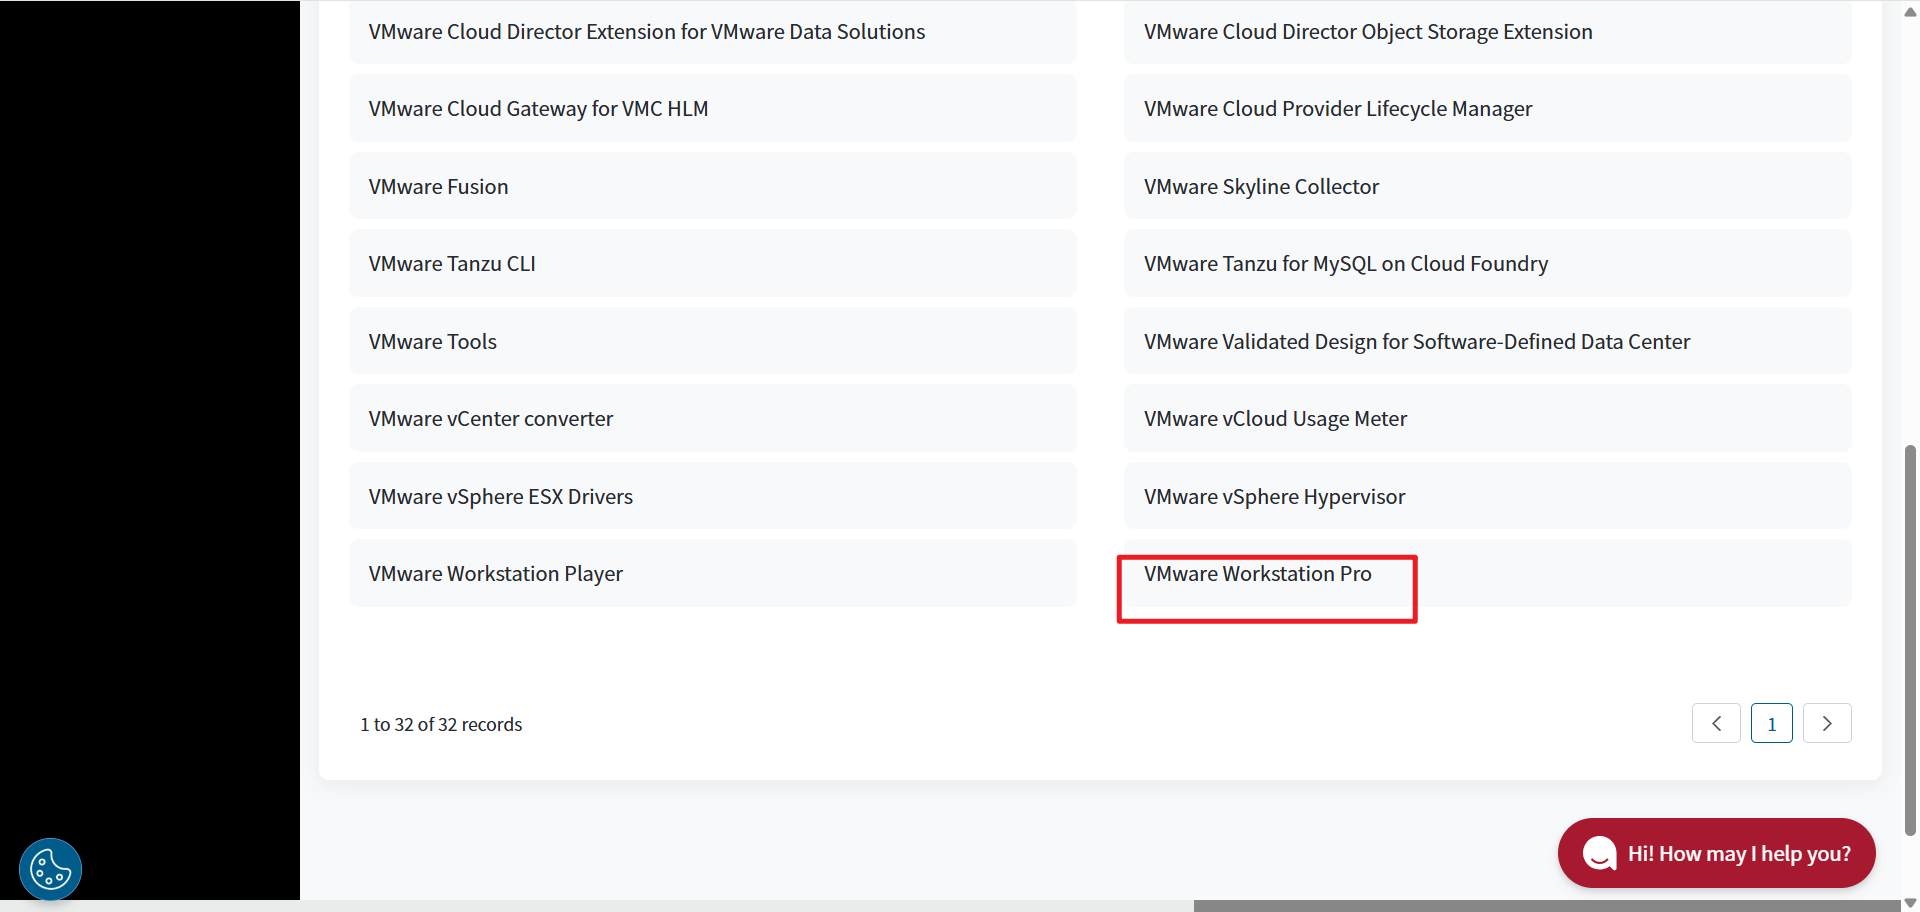Open VMware Cloud Provider Lifecycle Manager

[x=1487, y=109]
